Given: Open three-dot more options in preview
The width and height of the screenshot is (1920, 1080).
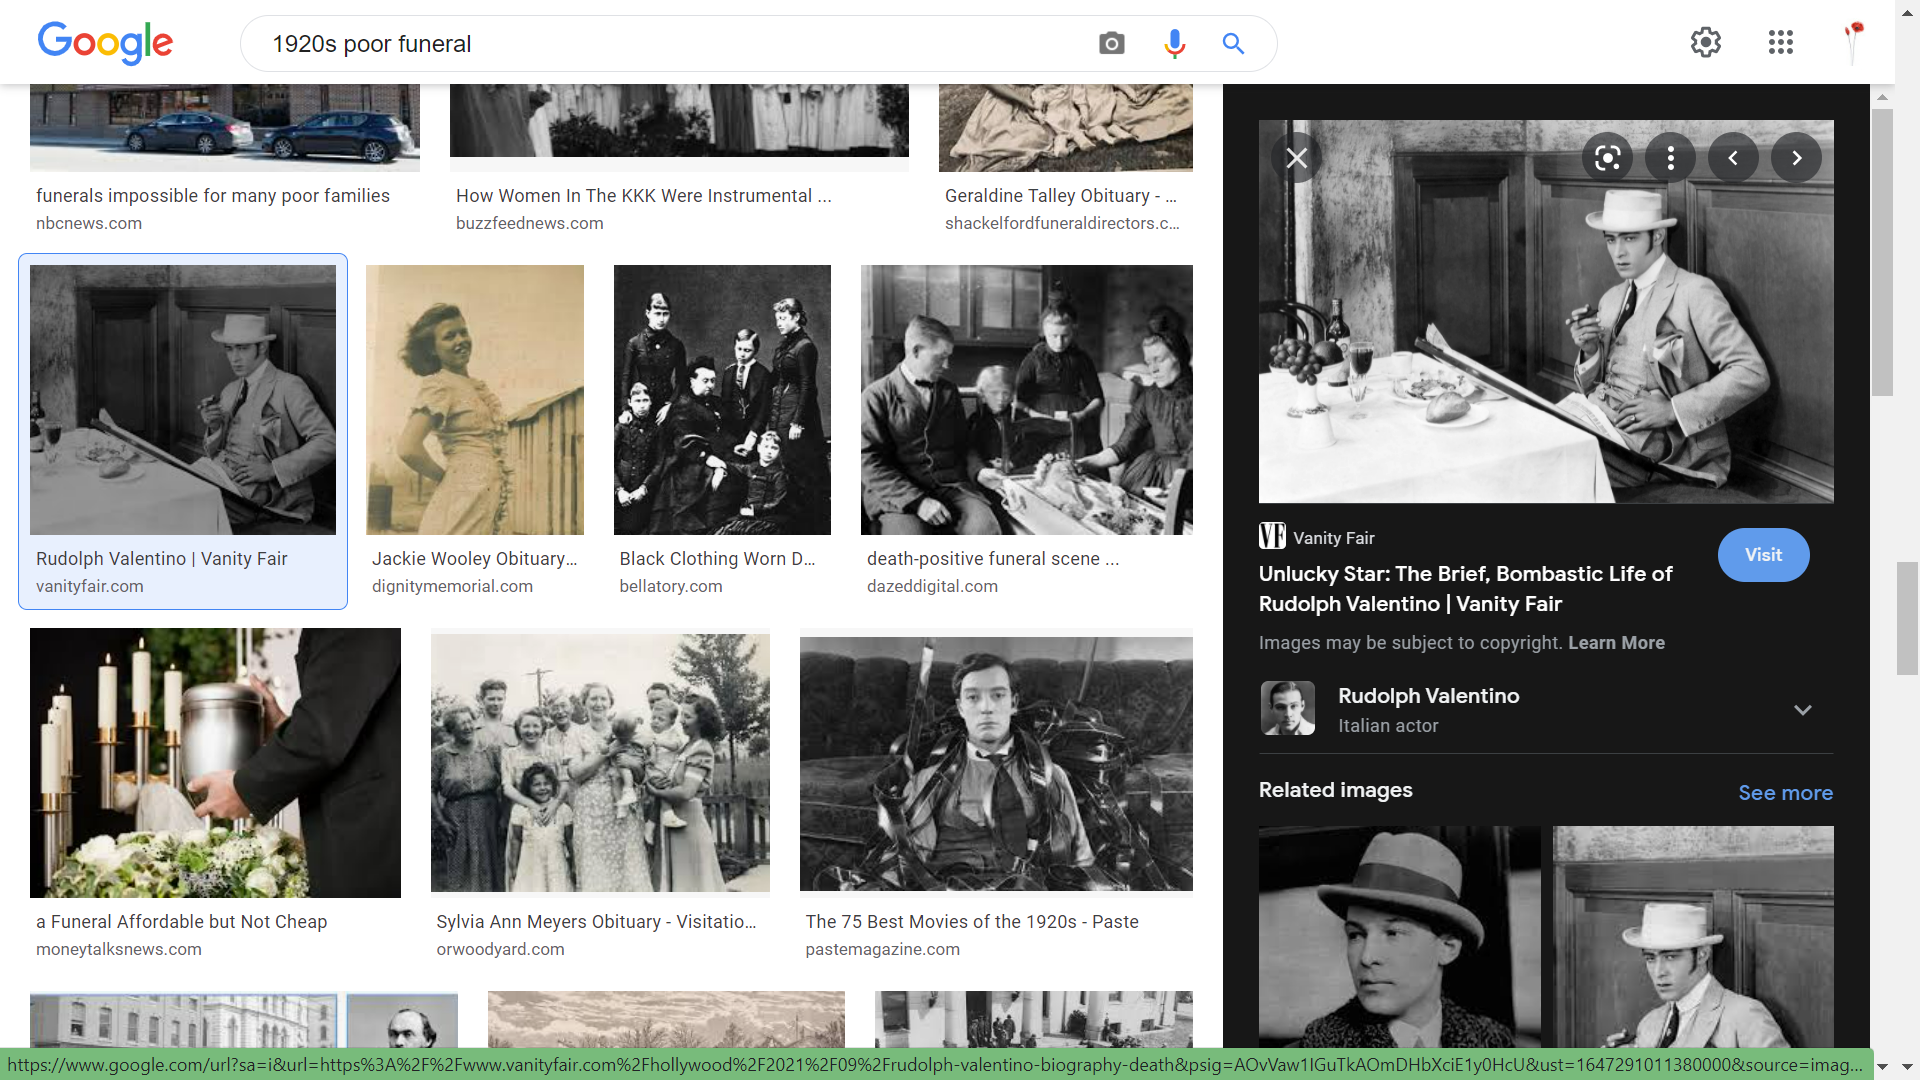Looking at the screenshot, I should pyautogui.click(x=1670, y=158).
